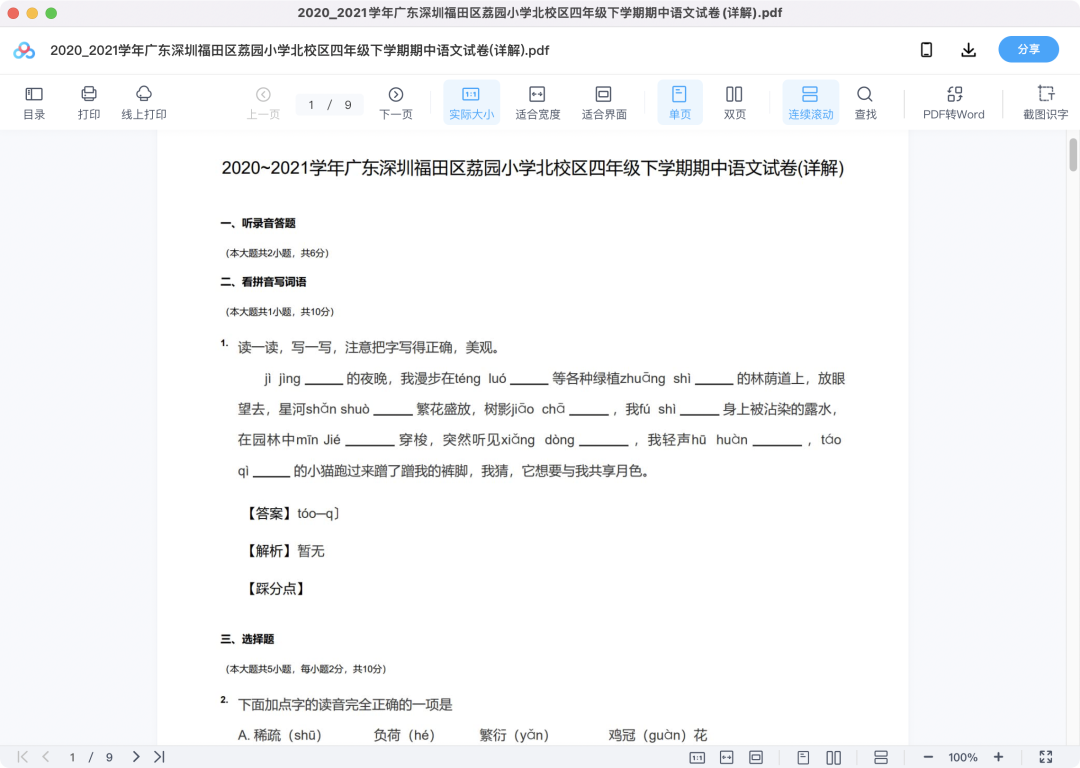The height and width of the screenshot is (768, 1080).
Task: Click the vertical scrollbar thumb
Action: [x=1073, y=155]
